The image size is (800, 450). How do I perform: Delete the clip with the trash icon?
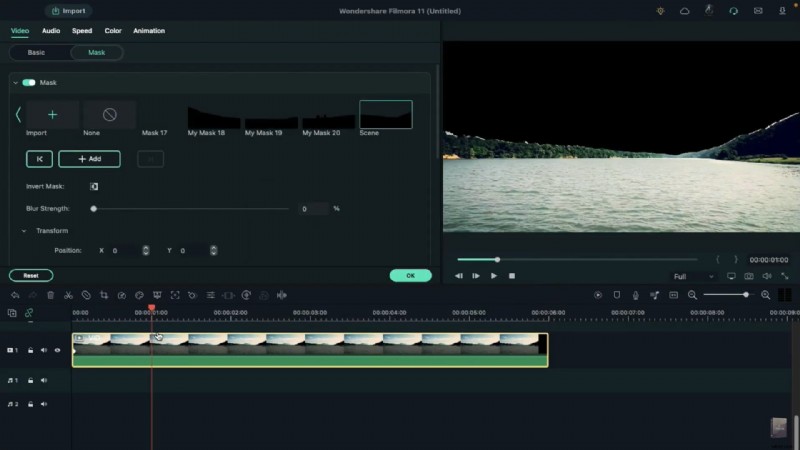50,295
